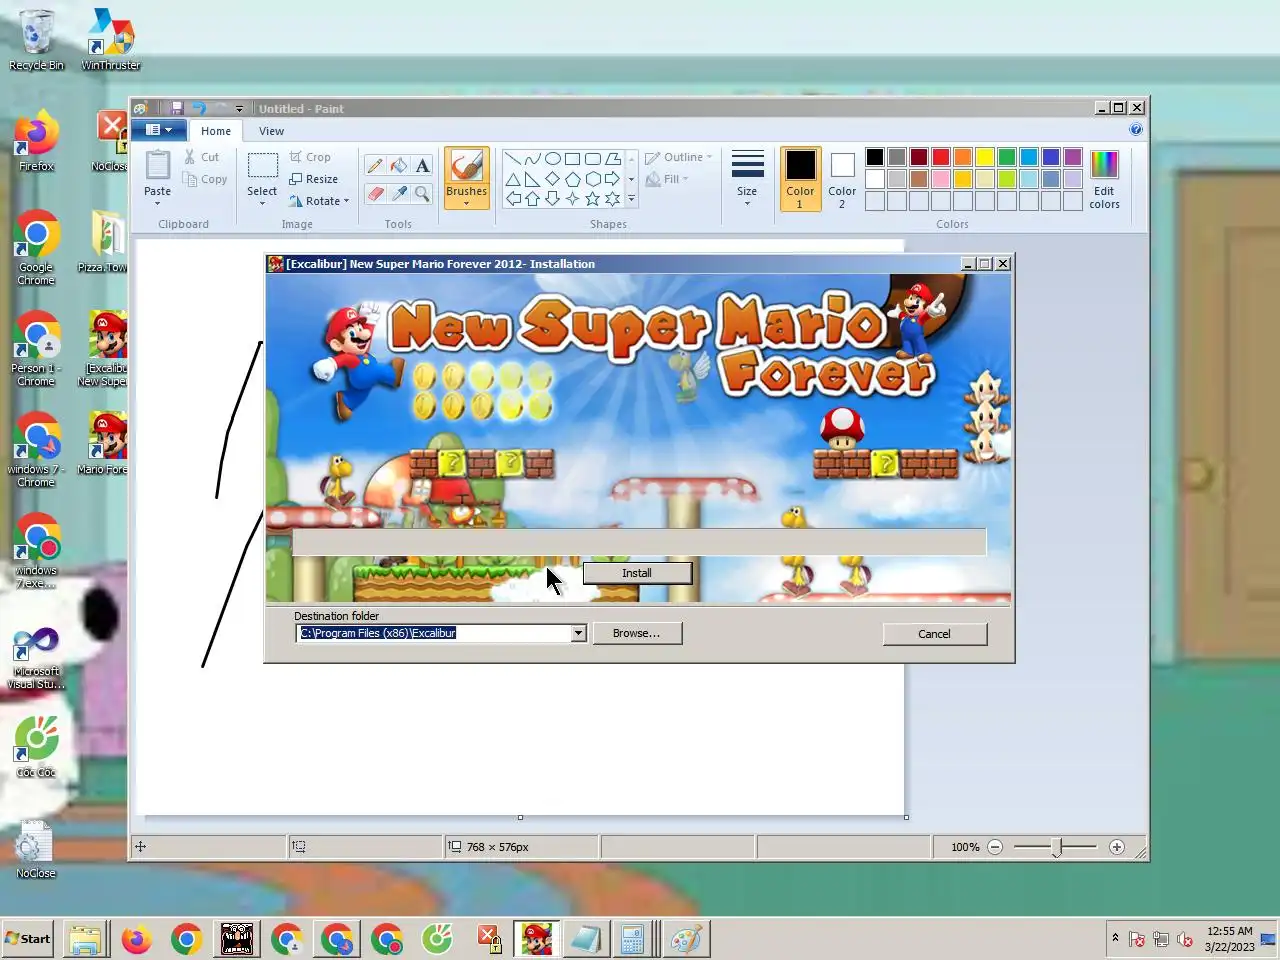Open Edit colors dialog
The image size is (1280, 960).
(1104, 179)
